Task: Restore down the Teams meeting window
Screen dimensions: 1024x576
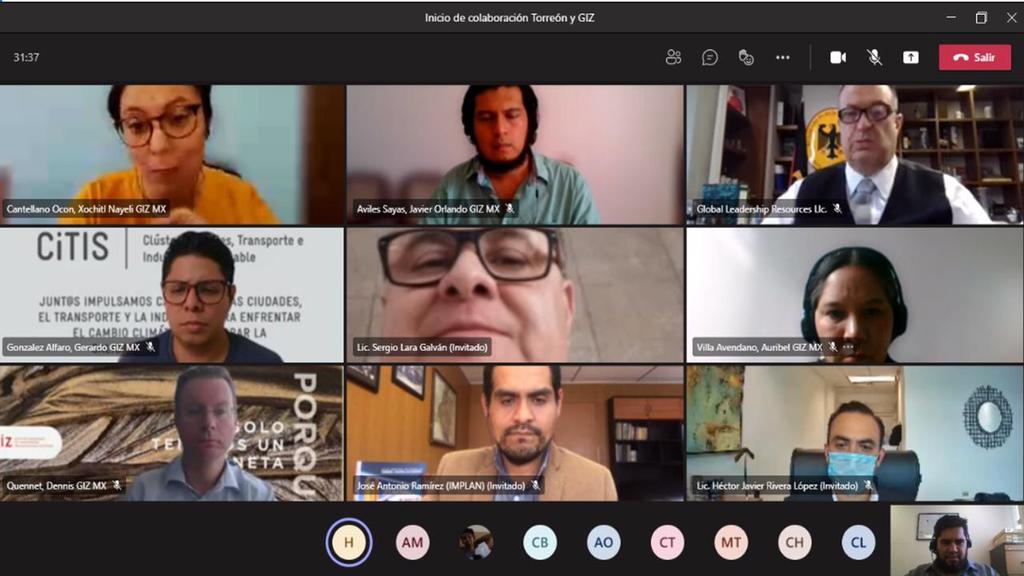Action: [981, 17]
